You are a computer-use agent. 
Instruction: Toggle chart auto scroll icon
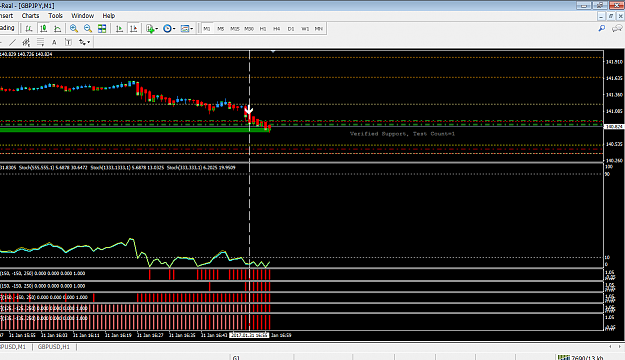click(119, 28)
